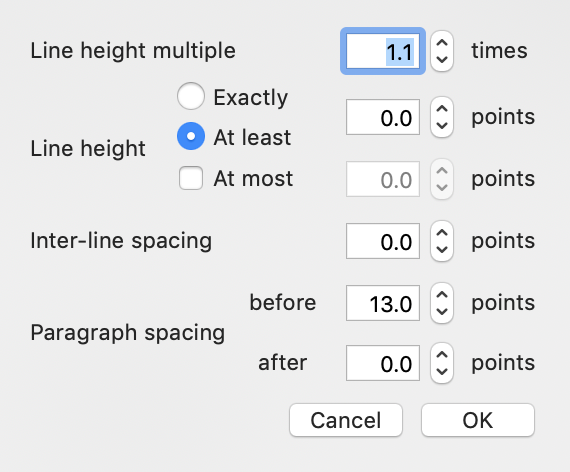Image resolution: width=570 pixels, height=472 pixels.
Task: Increase inter-line spacing using up arrow
Action: pos(442,232)
